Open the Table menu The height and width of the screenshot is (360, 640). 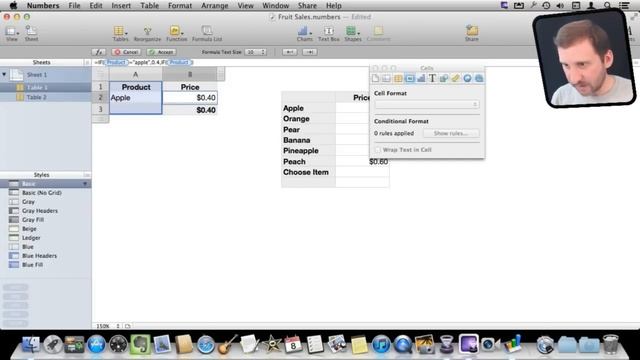coord(150,6)
